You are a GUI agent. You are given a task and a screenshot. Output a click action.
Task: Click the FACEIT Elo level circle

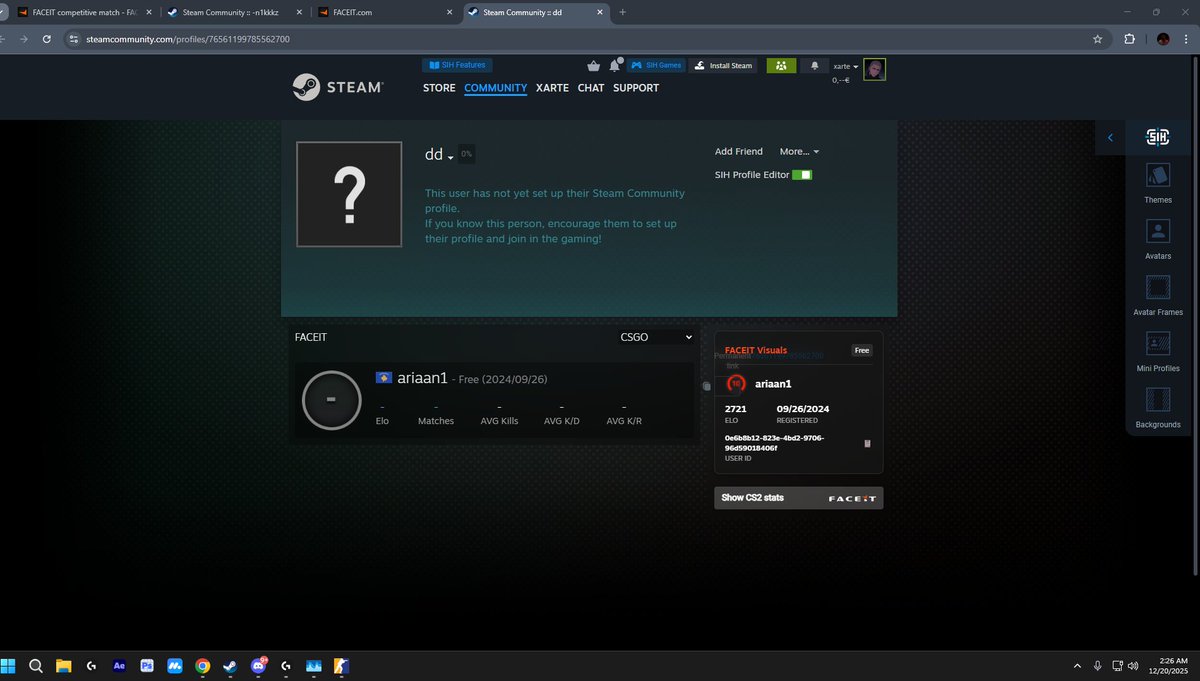point(331,400)
